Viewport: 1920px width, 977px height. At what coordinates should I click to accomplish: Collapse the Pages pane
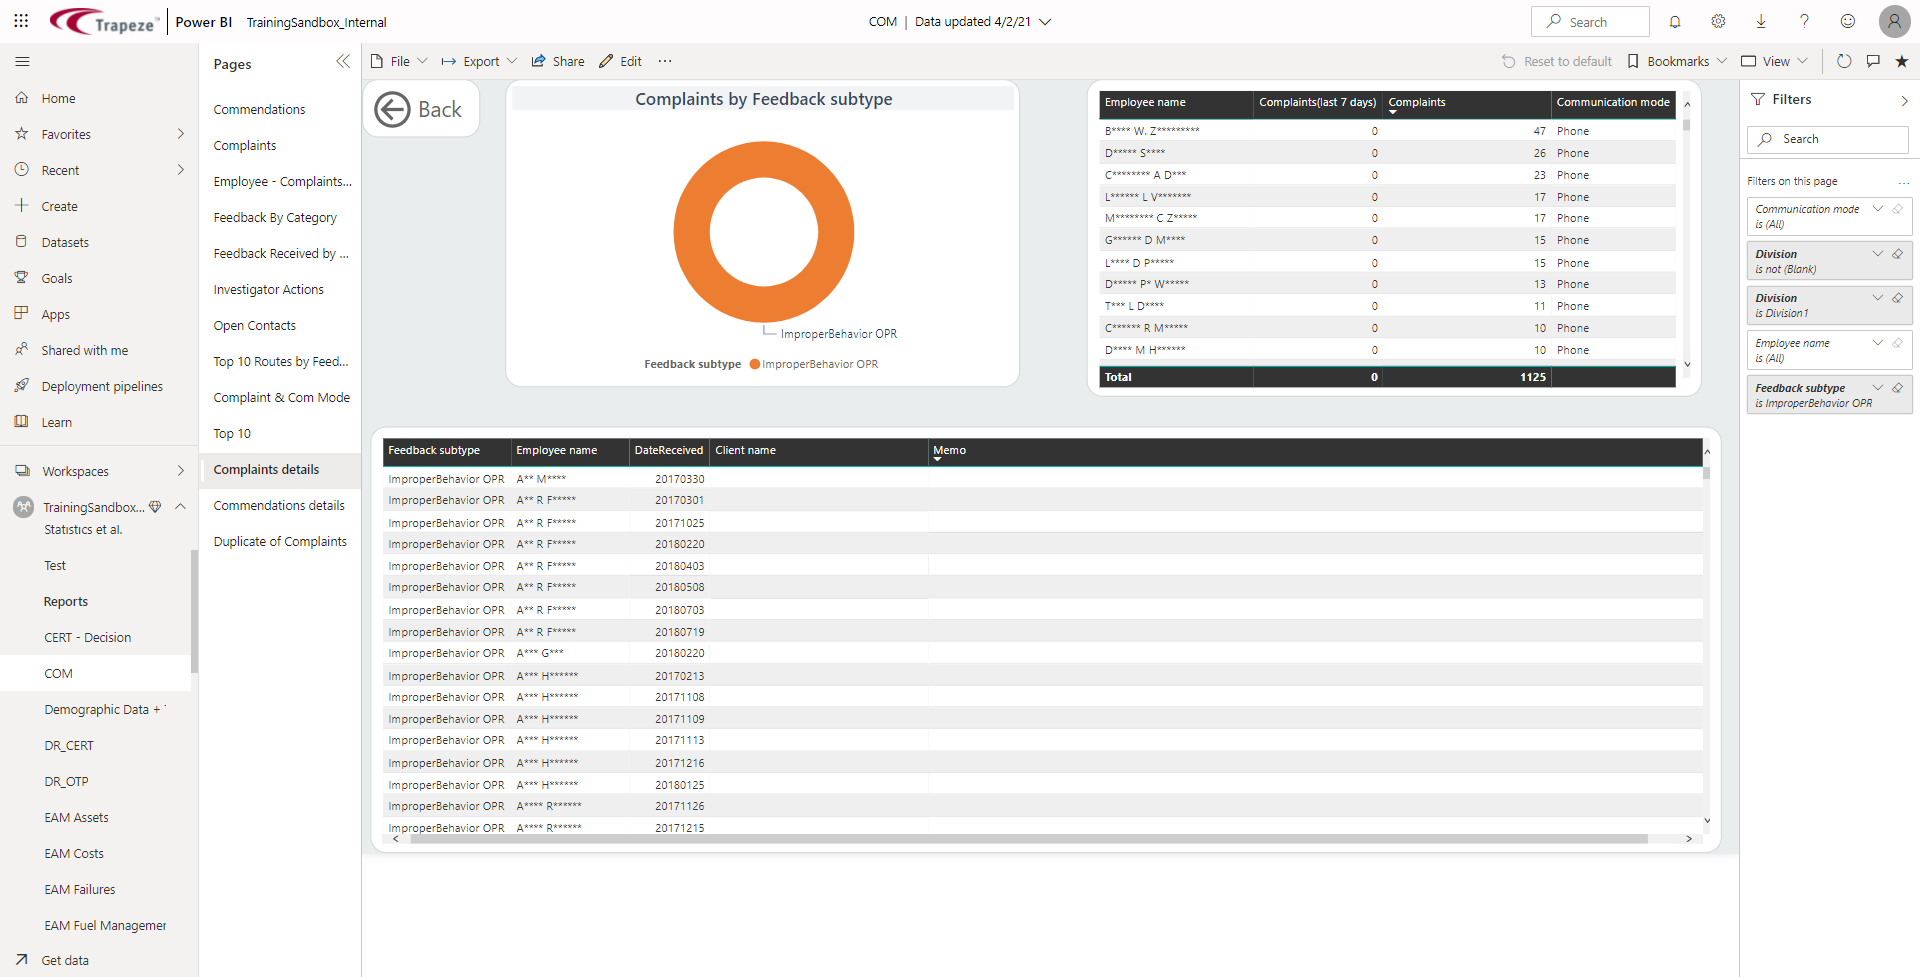343,61
